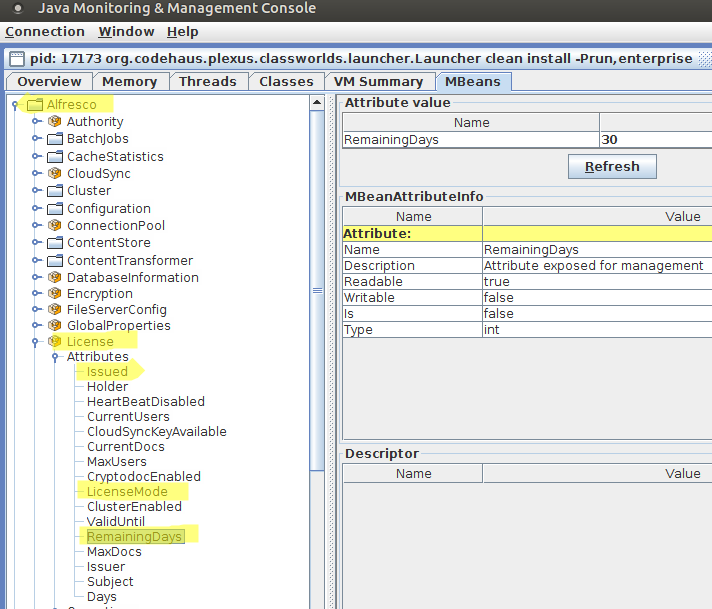Switch to the Classes tab
This screenshot has height=609, width=712.
286,82
